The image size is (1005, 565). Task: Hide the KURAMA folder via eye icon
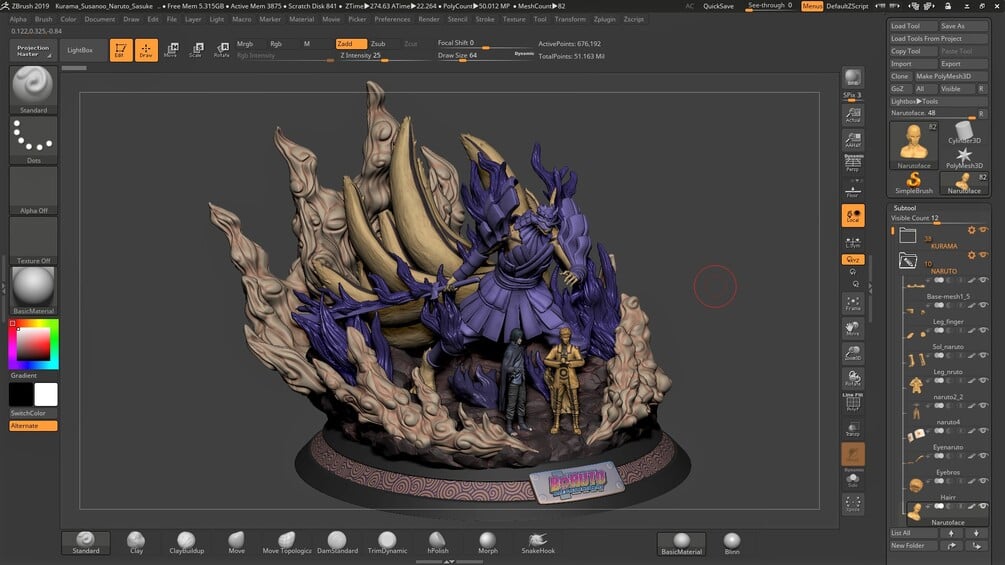[x=984, y=229]
